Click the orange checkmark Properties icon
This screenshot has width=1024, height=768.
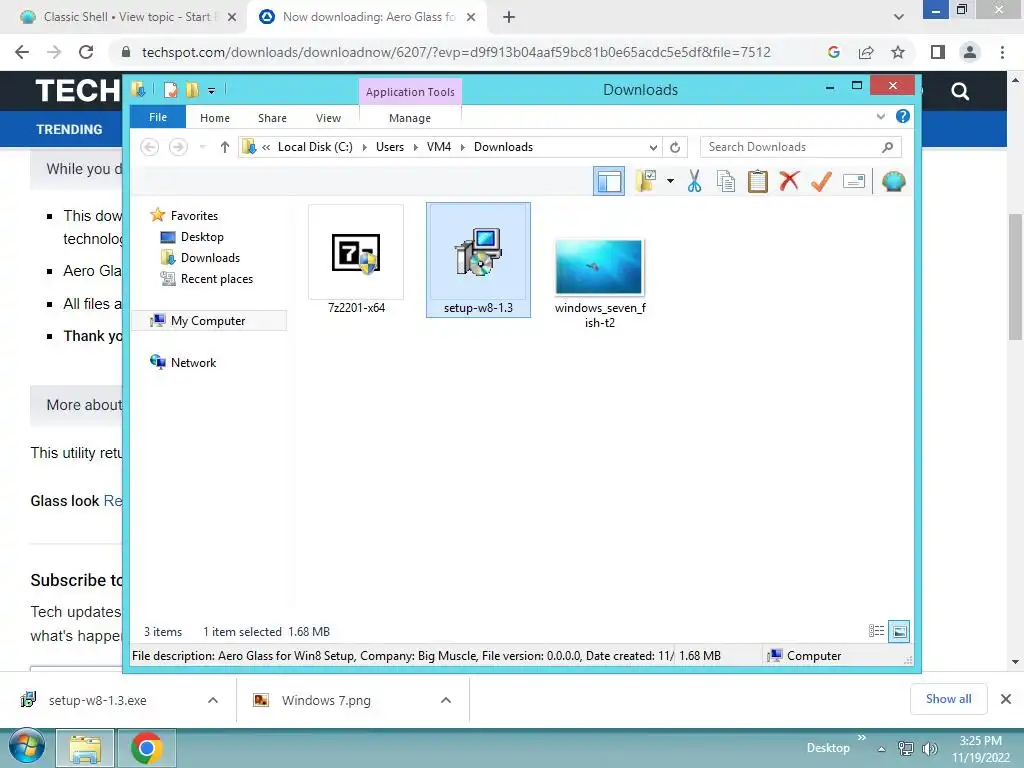coord(821,181)
